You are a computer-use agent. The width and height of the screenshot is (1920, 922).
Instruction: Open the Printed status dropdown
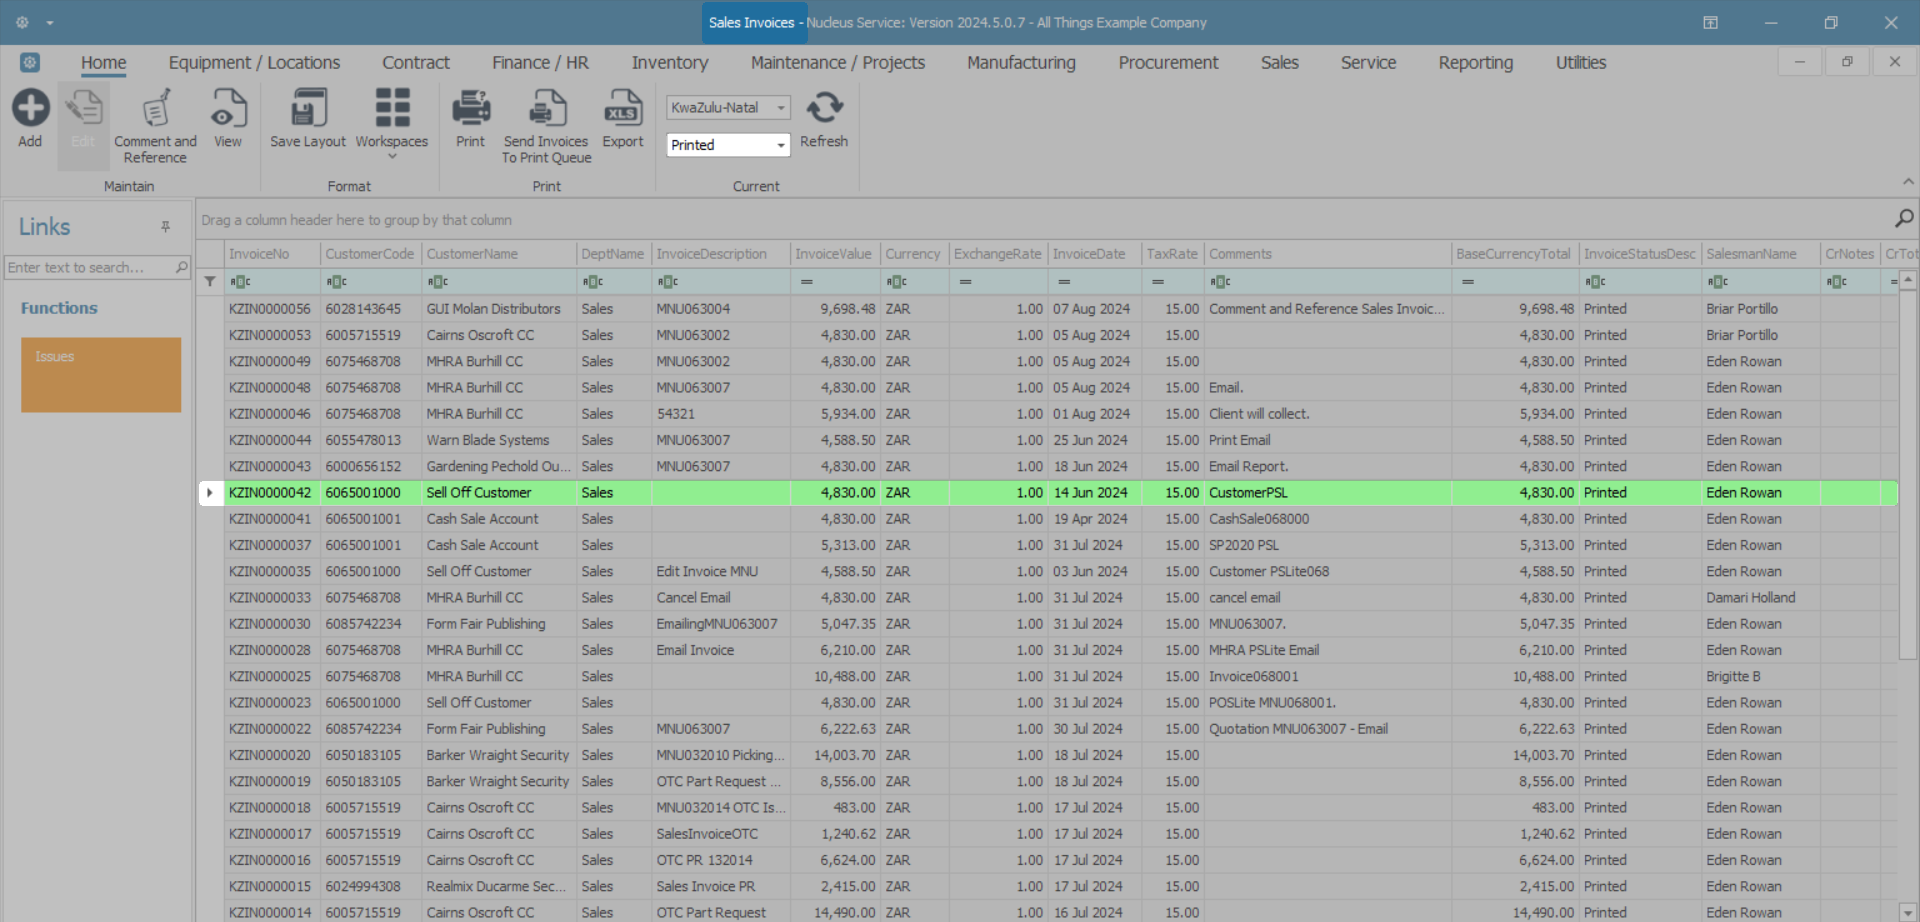[780, 146]
